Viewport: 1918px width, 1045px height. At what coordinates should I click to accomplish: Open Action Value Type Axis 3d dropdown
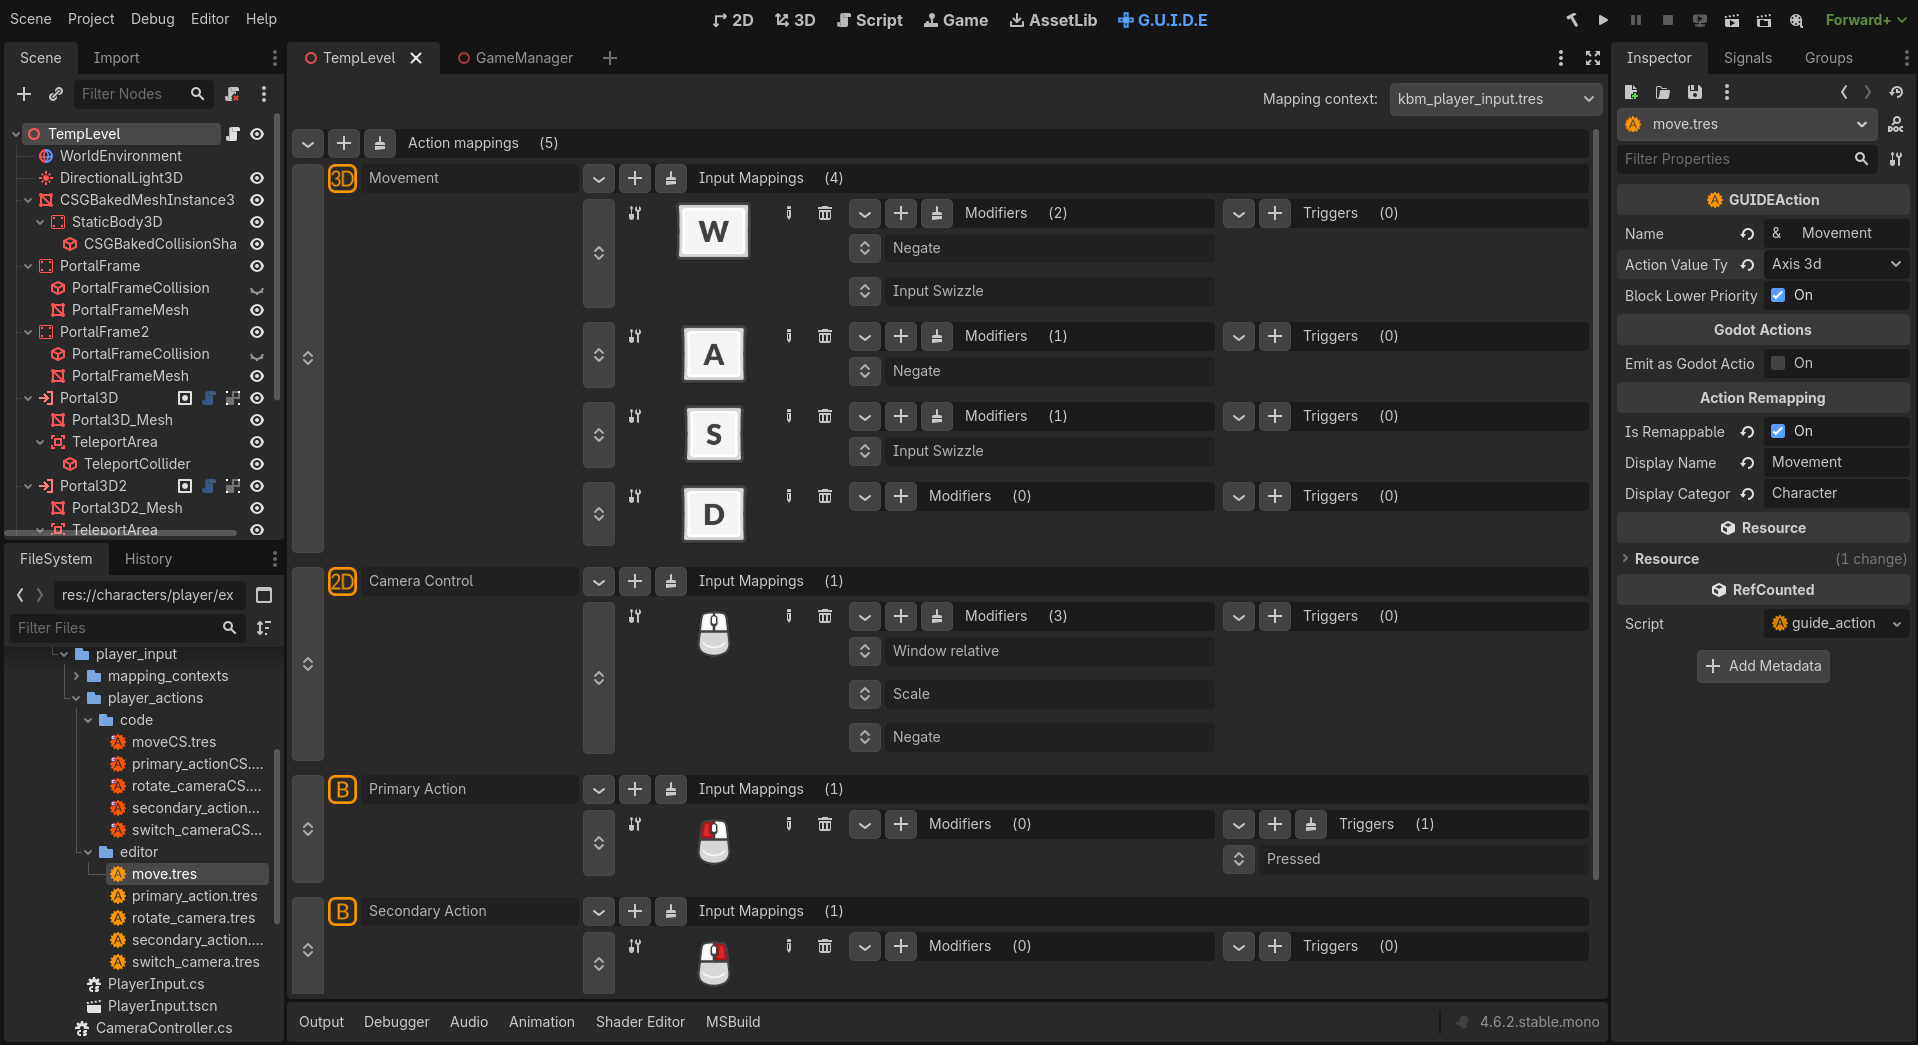tap(1836, 264)
